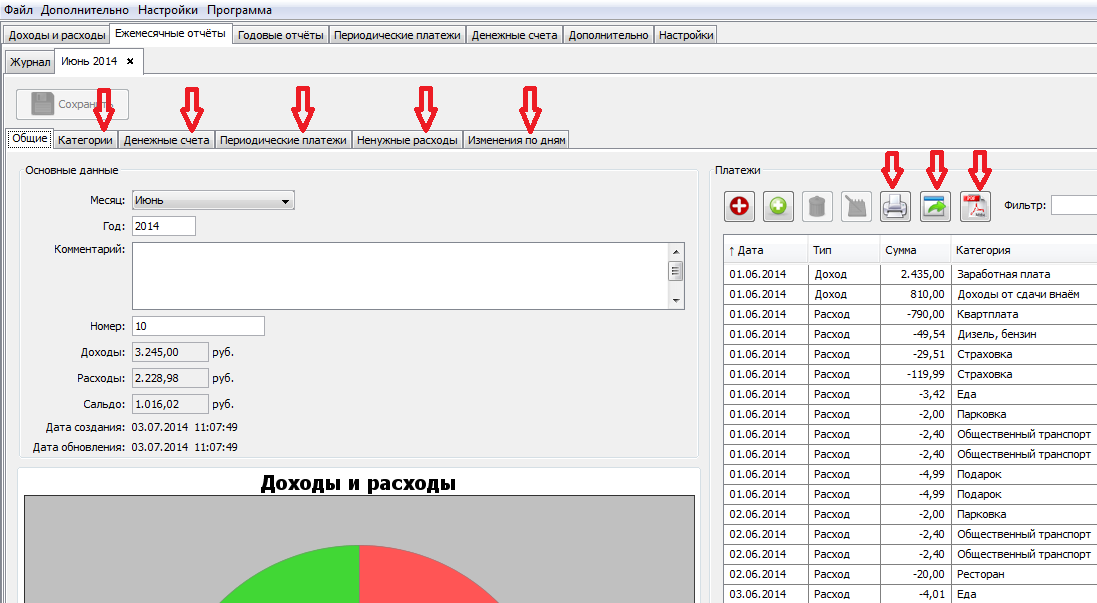Click the Фильтр input field
Screen dimensions: 1097x603
[1074, 205]
